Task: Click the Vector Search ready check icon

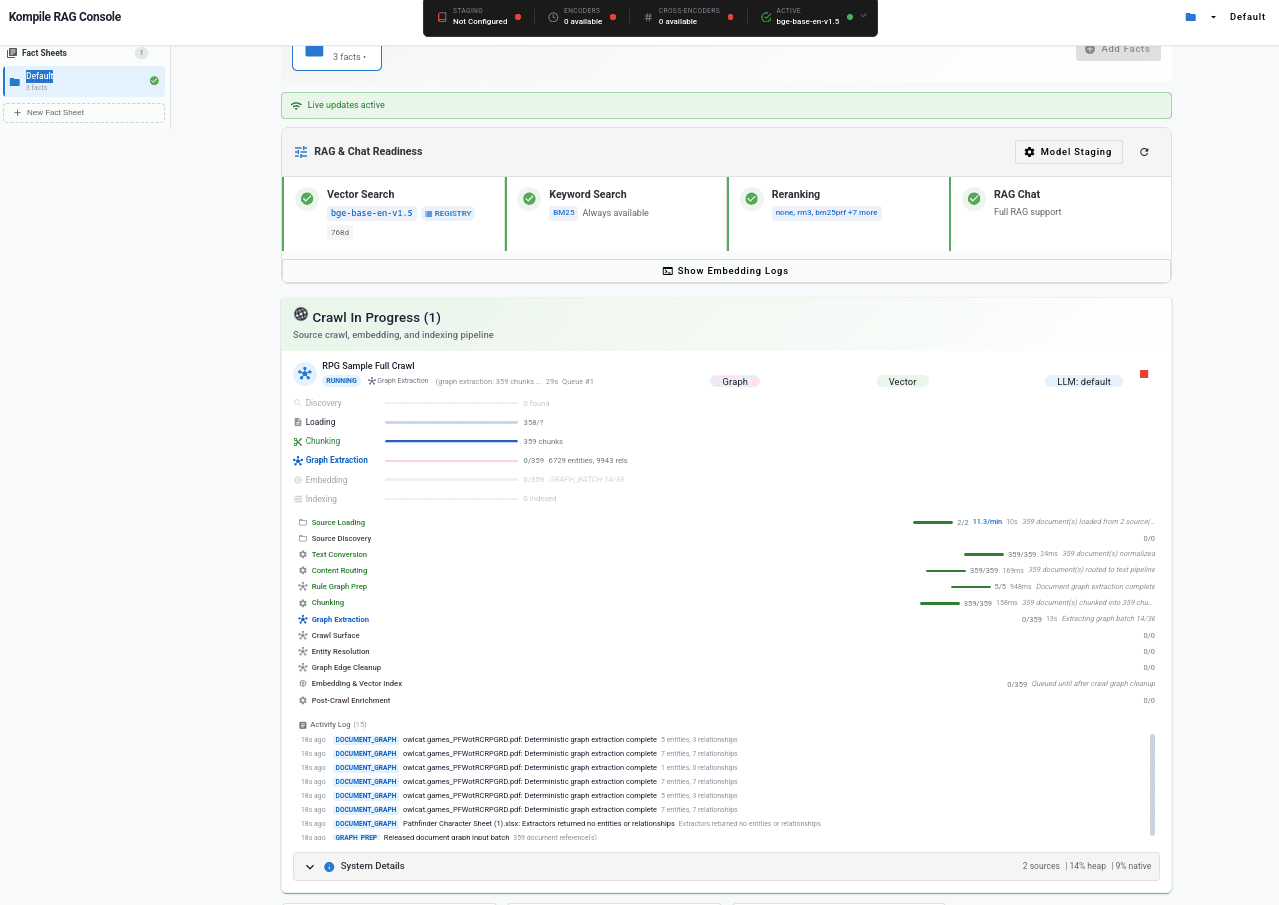Action: tap(307, 199)
